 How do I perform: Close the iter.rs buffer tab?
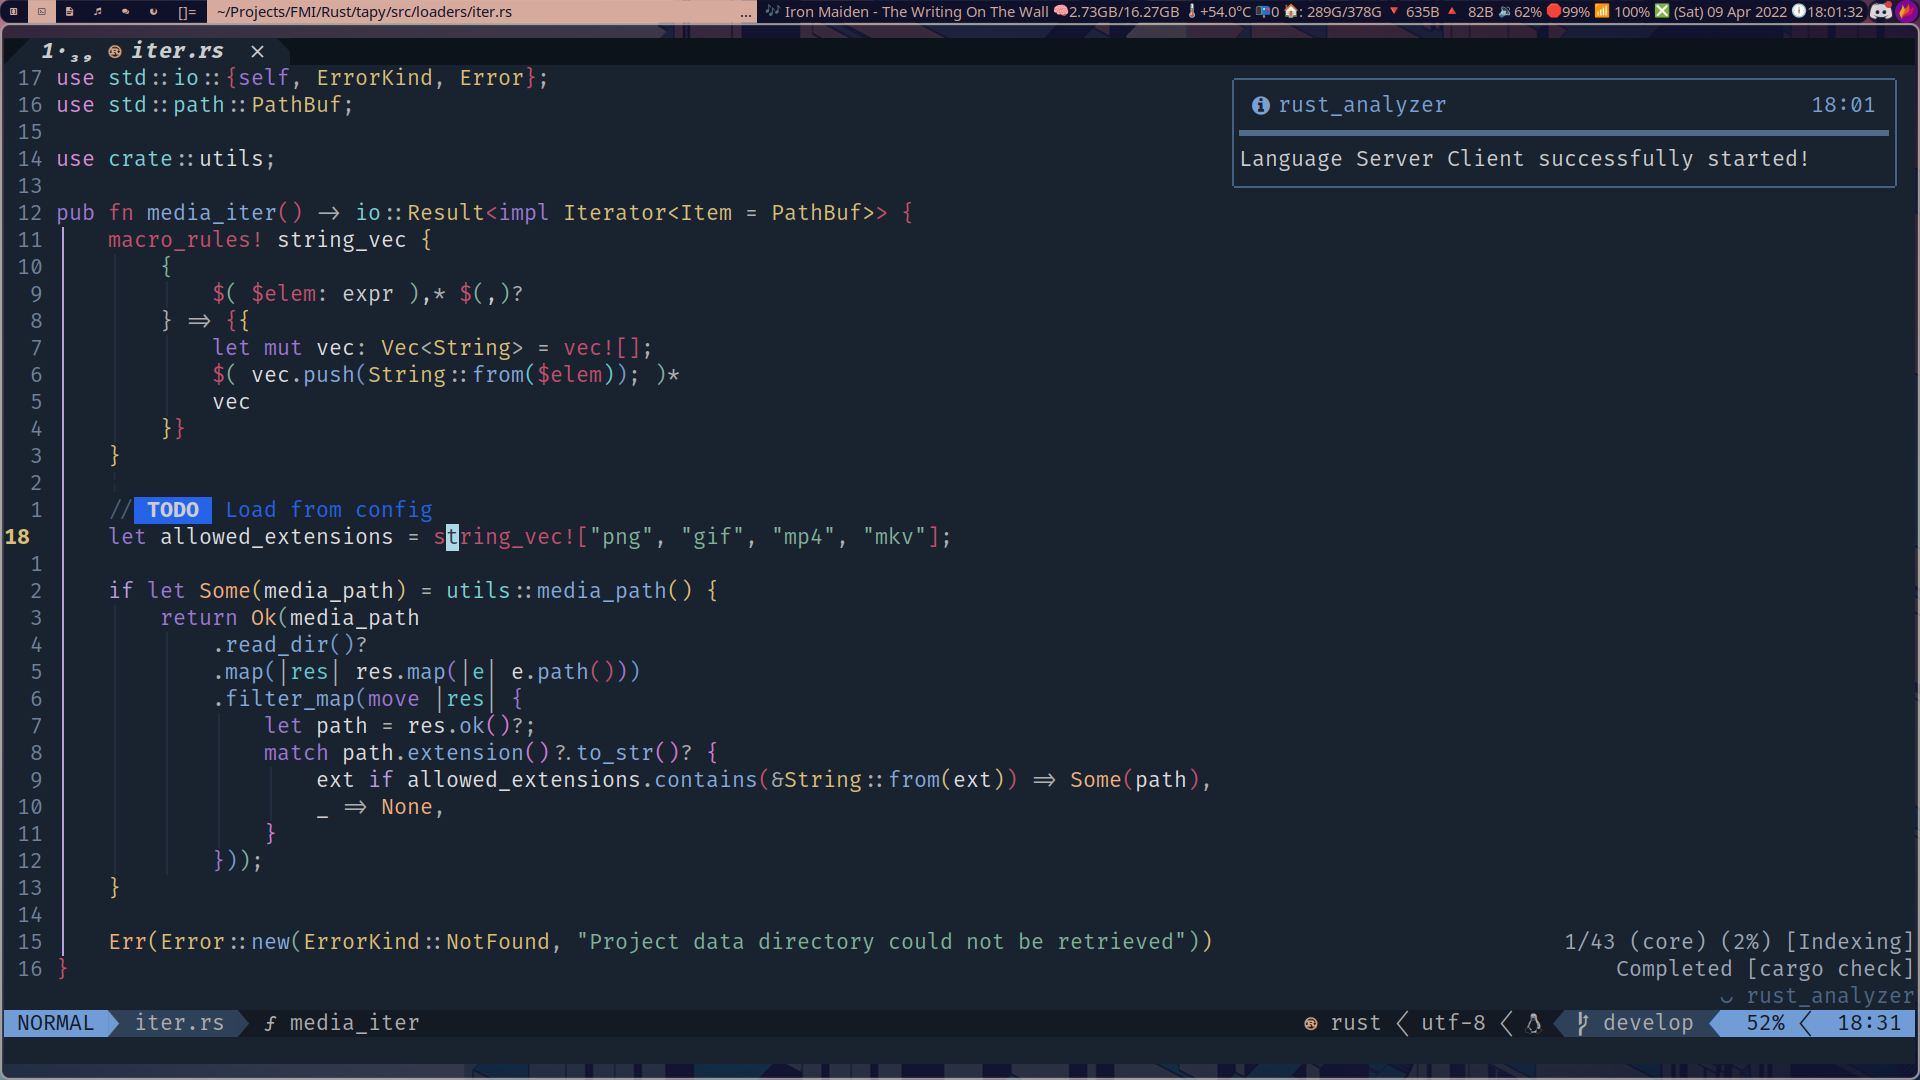tap(257, 51)
